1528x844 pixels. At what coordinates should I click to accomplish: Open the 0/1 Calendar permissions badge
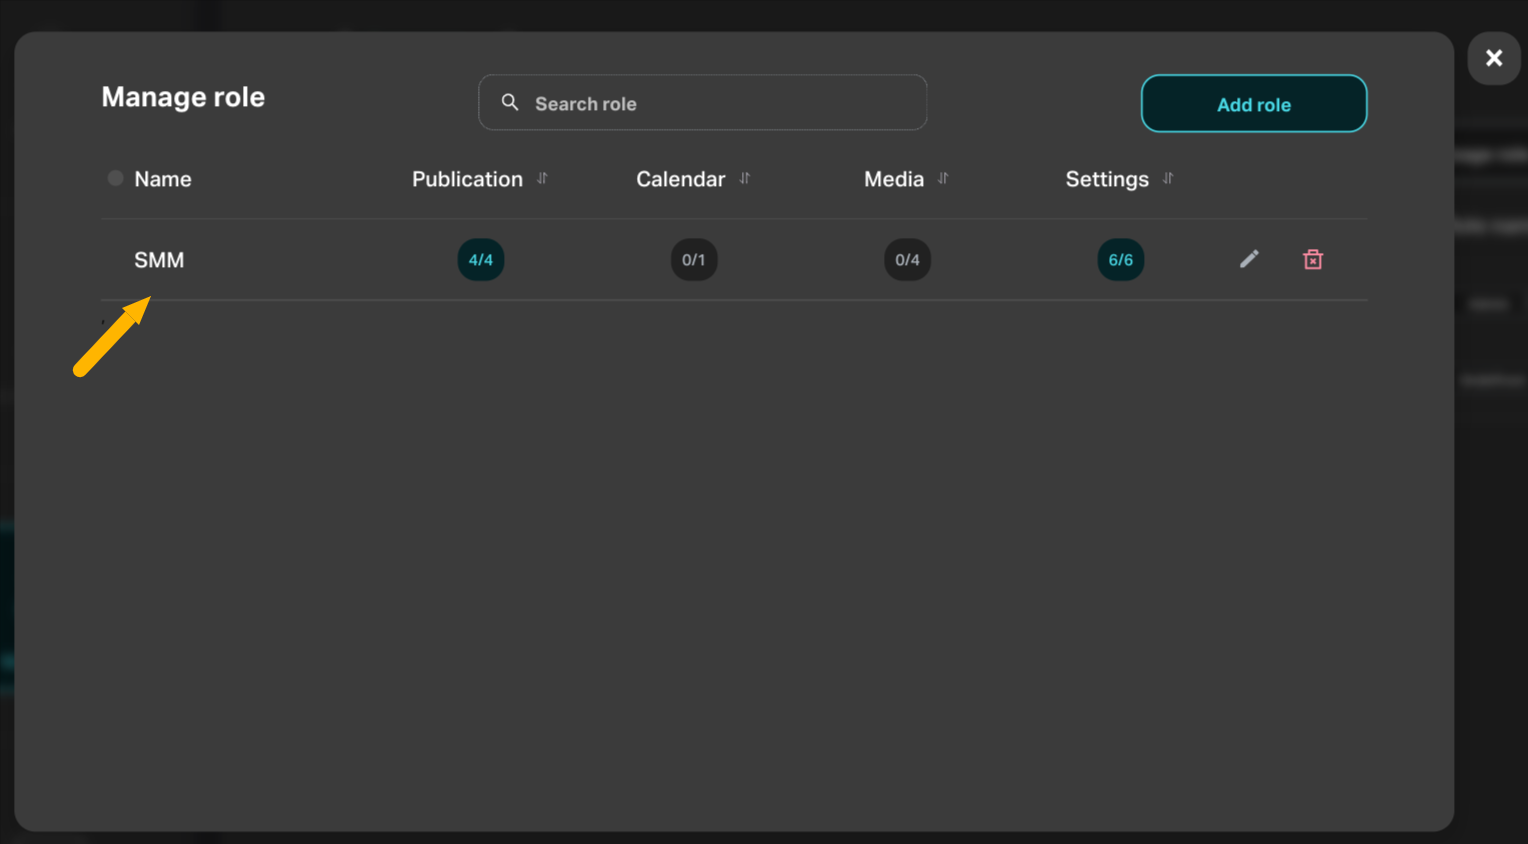(x=693, y=260)
